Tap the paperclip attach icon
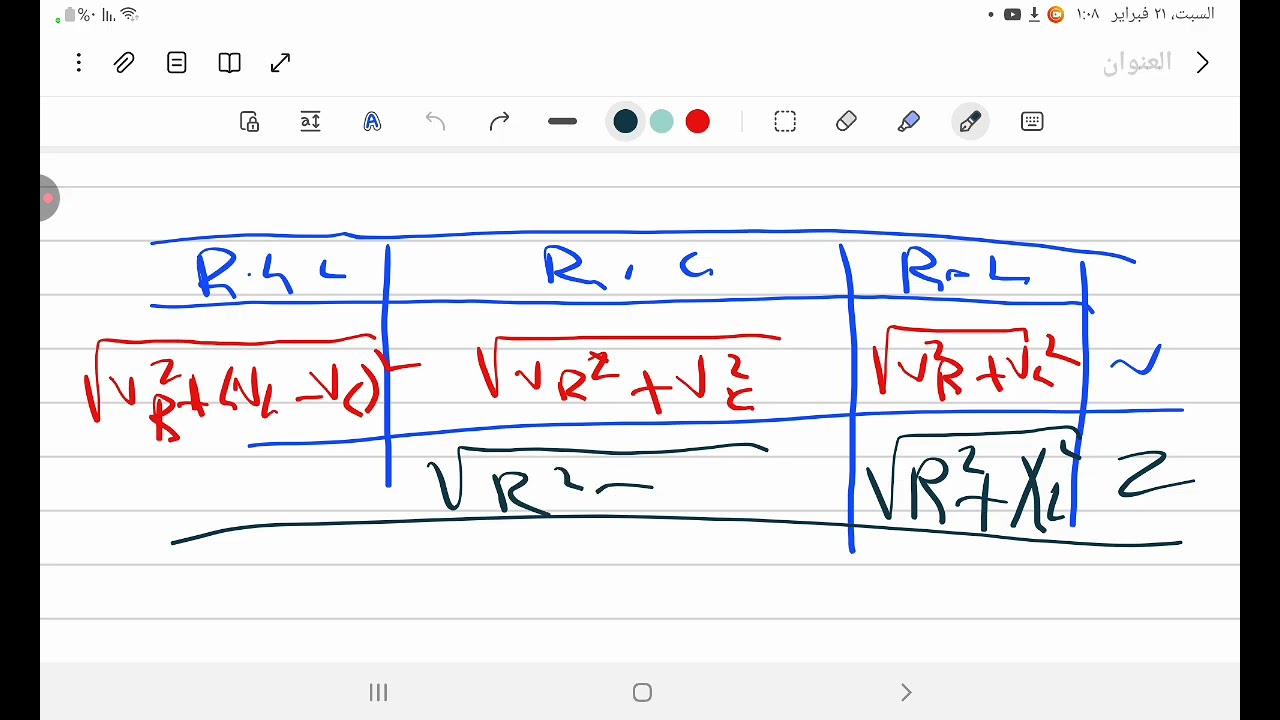 pos(124,63)
